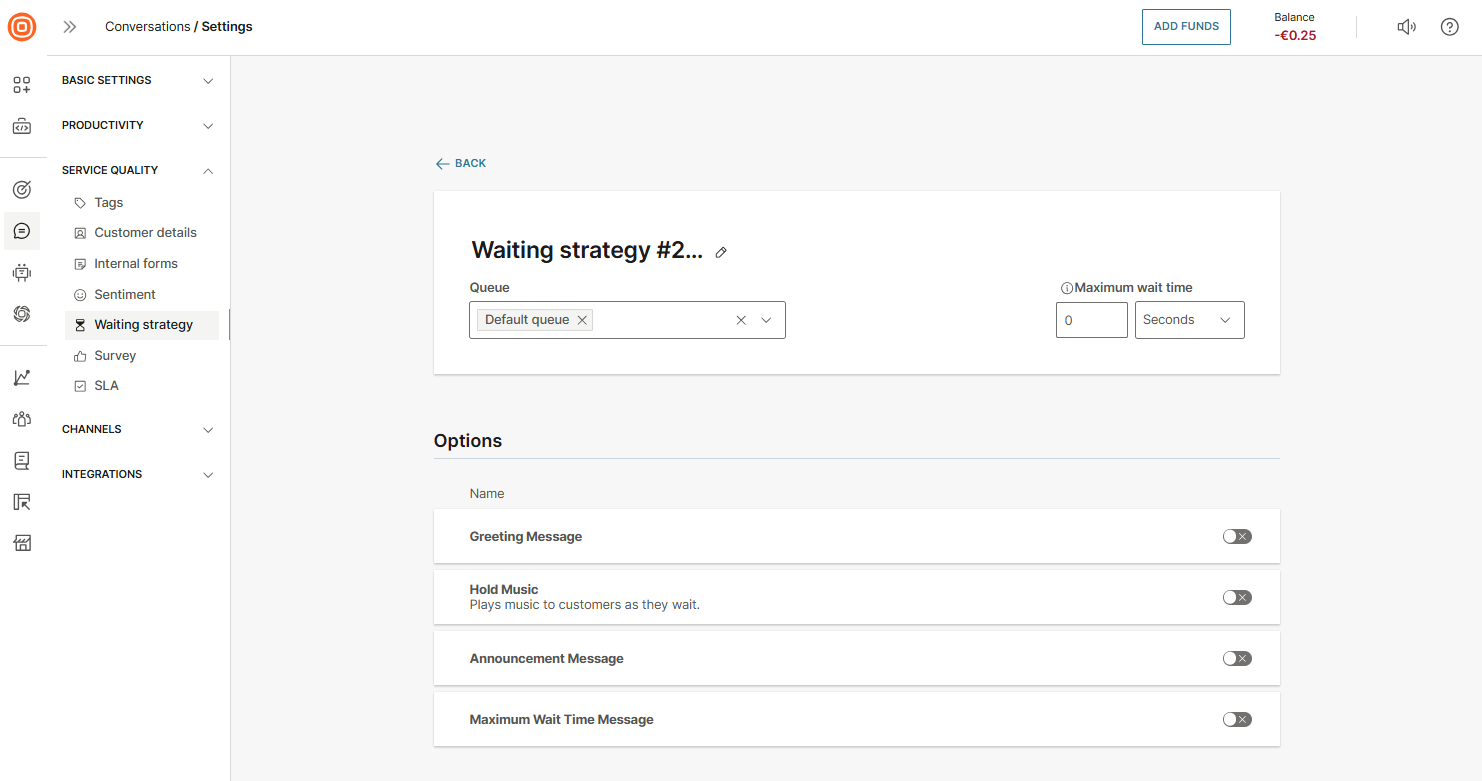1482x781 pixels.
Task: Open the Survey settings item
Action: [115, 356]
